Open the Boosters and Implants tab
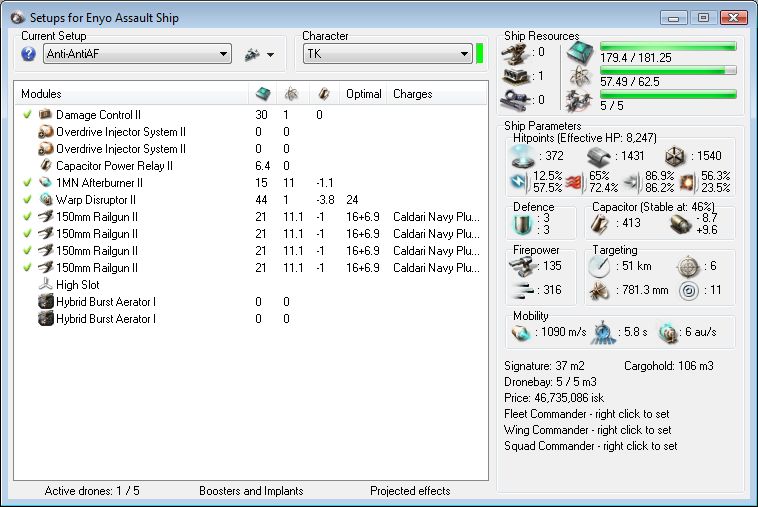 point(250,491)
